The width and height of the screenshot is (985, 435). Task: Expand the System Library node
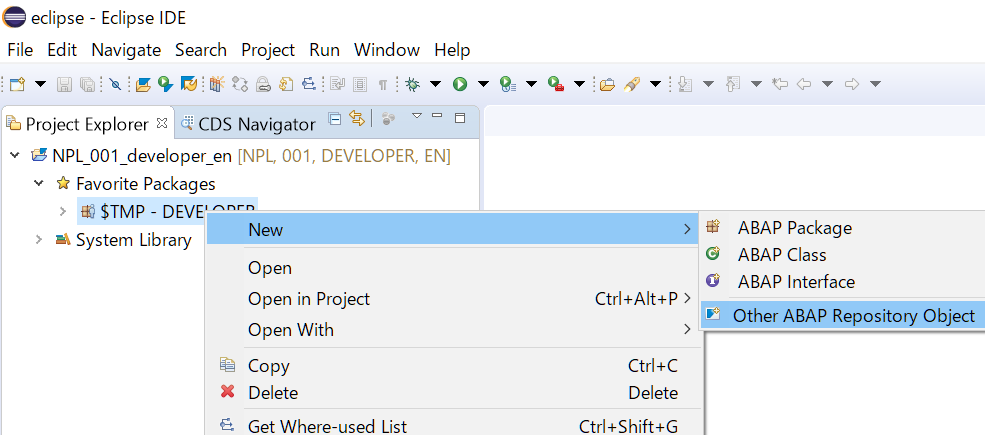click(x=39, y=240)
